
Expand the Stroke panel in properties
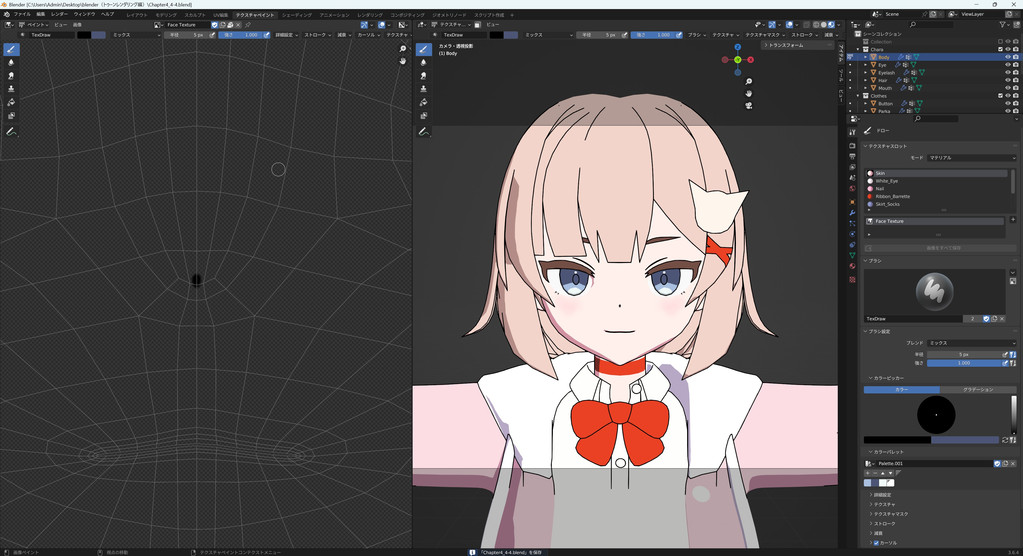point(884,523)
